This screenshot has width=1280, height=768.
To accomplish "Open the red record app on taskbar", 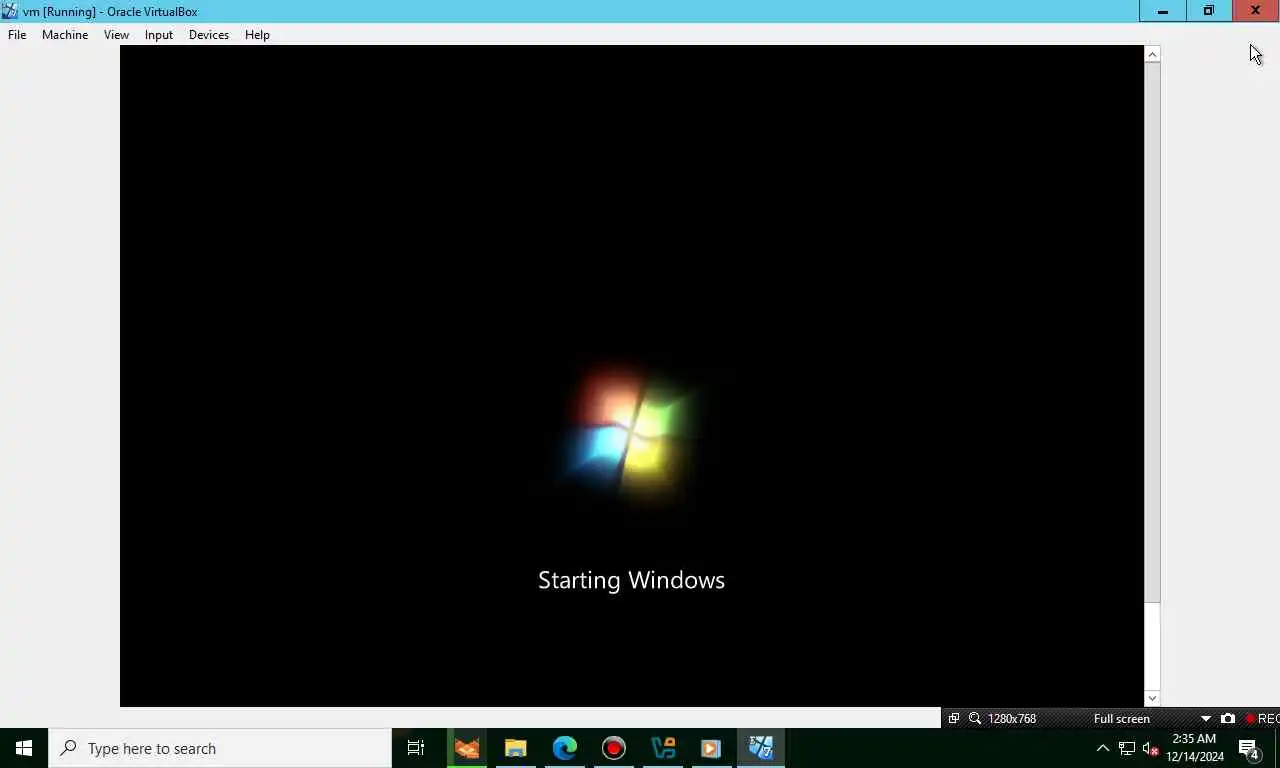I will click(x=614, y=748).
